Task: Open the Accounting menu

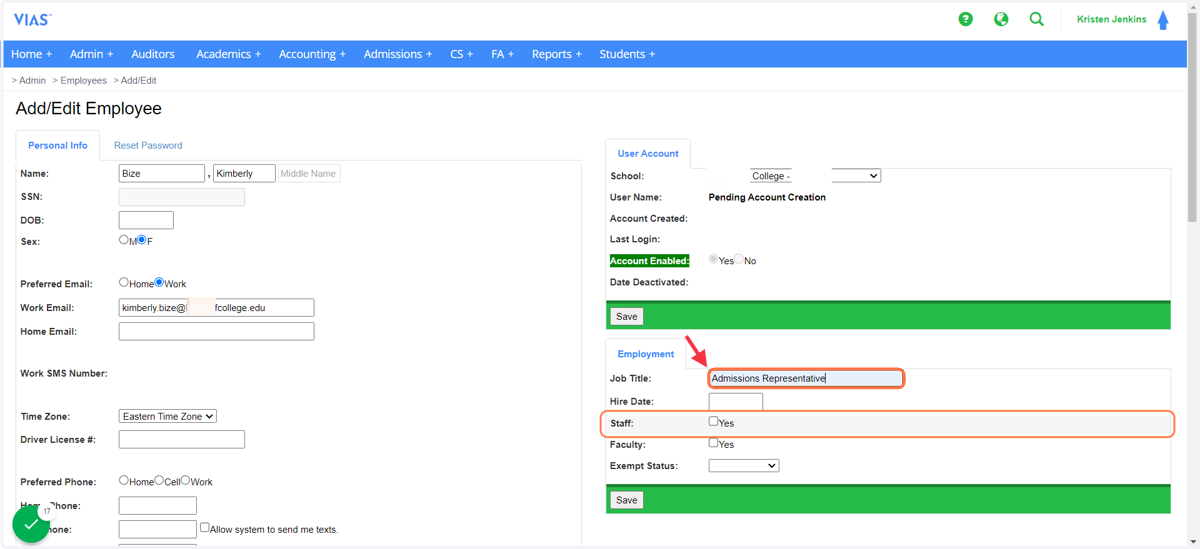Action: 312,54
